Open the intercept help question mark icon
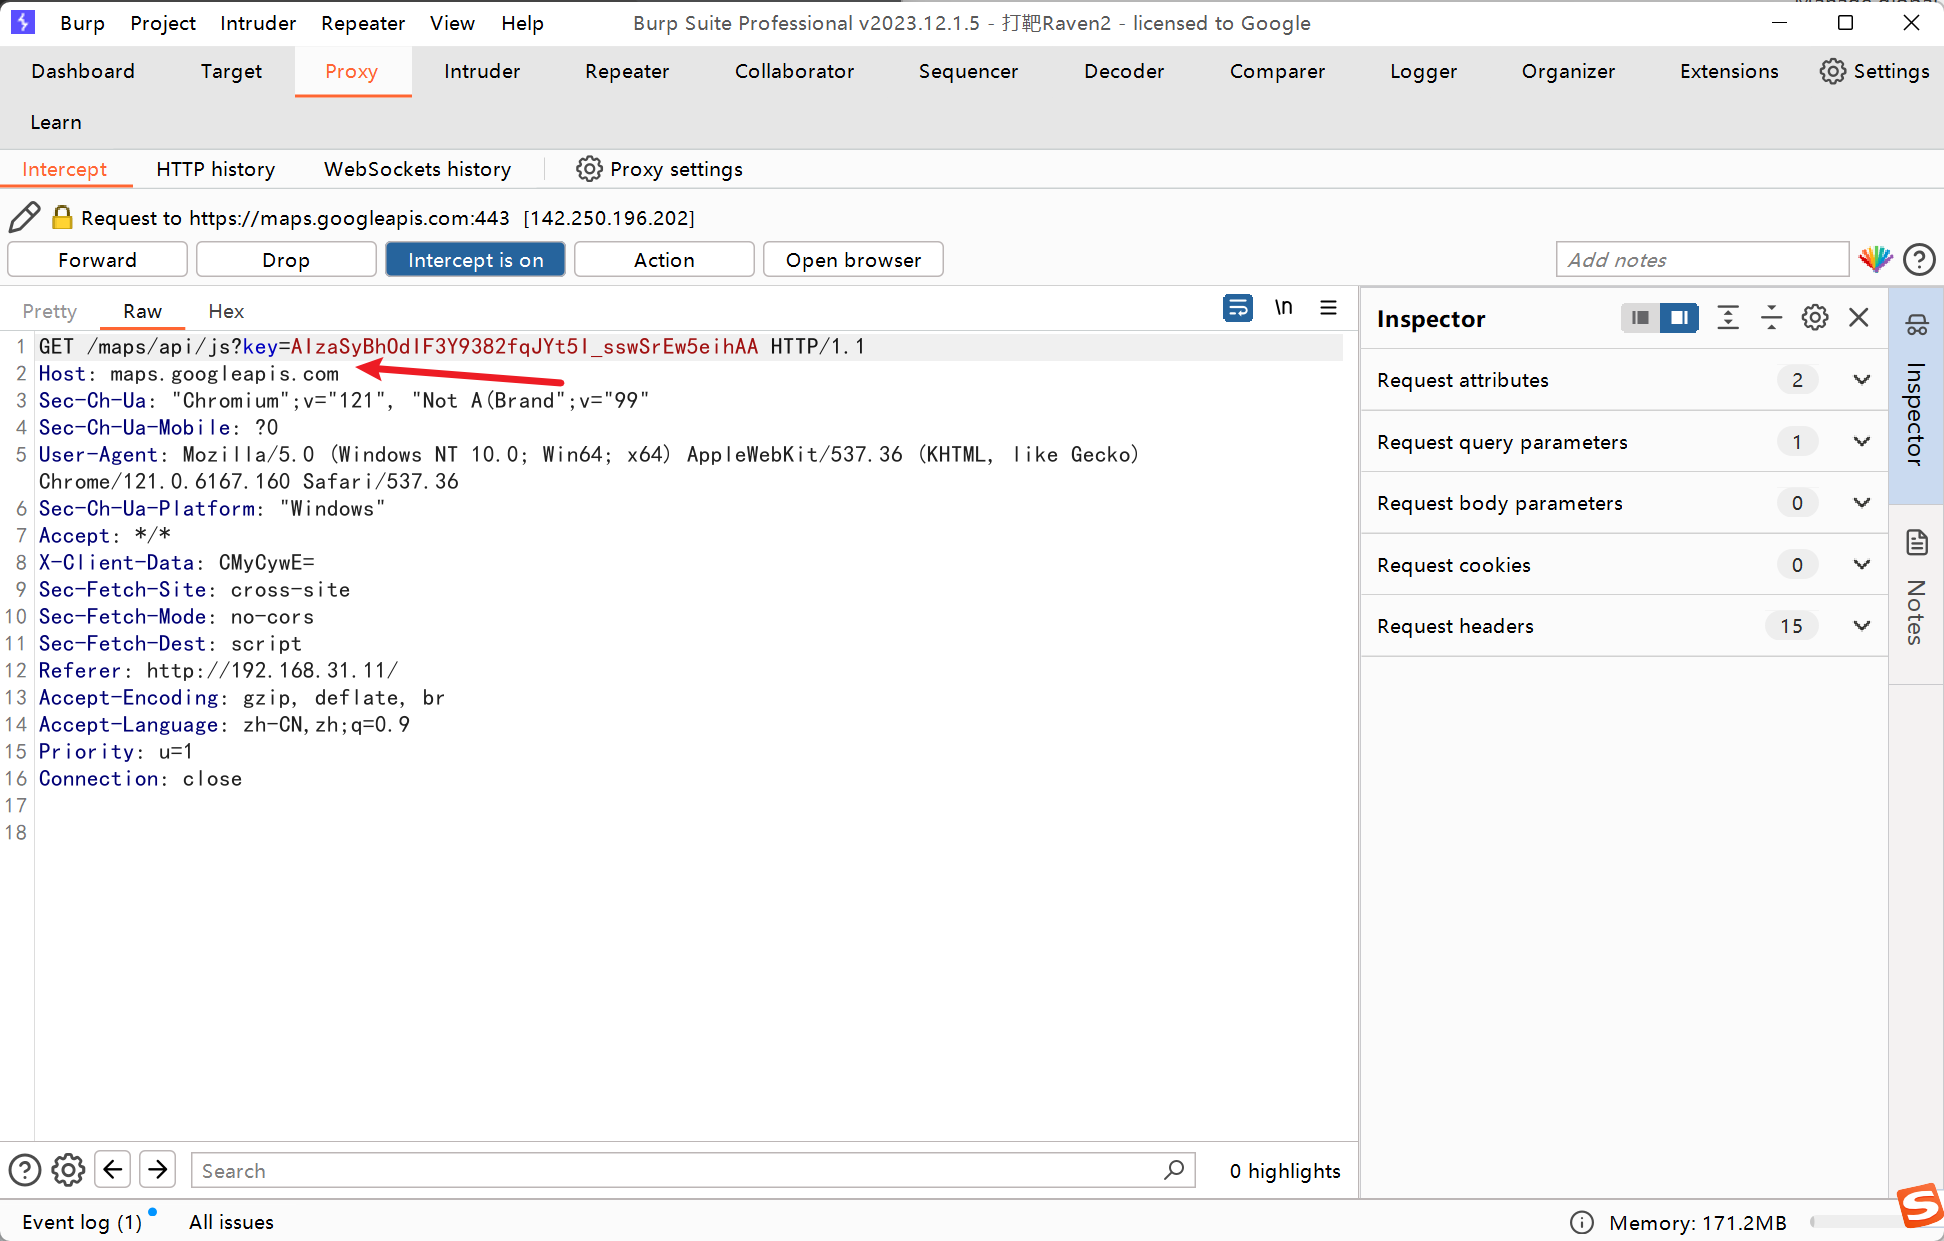This screenshot has width=1944, height=1241. point(1919,259)
